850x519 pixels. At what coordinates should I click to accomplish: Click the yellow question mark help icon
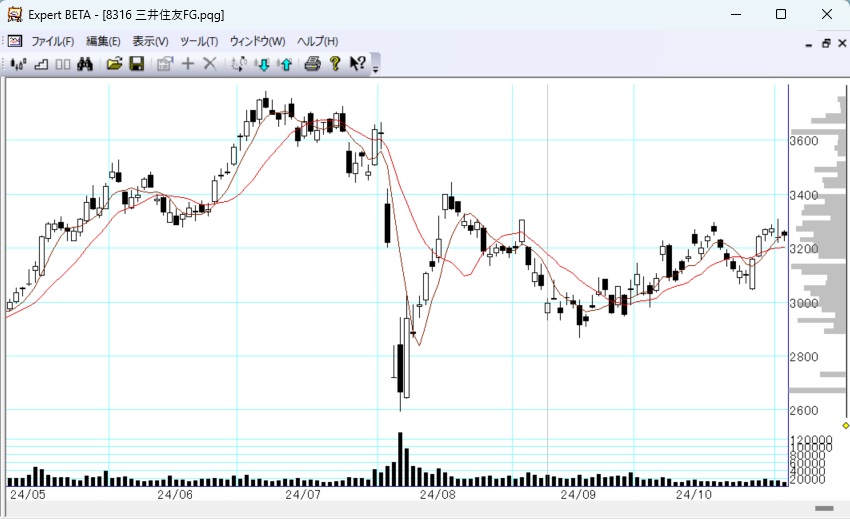coord(335,64)
